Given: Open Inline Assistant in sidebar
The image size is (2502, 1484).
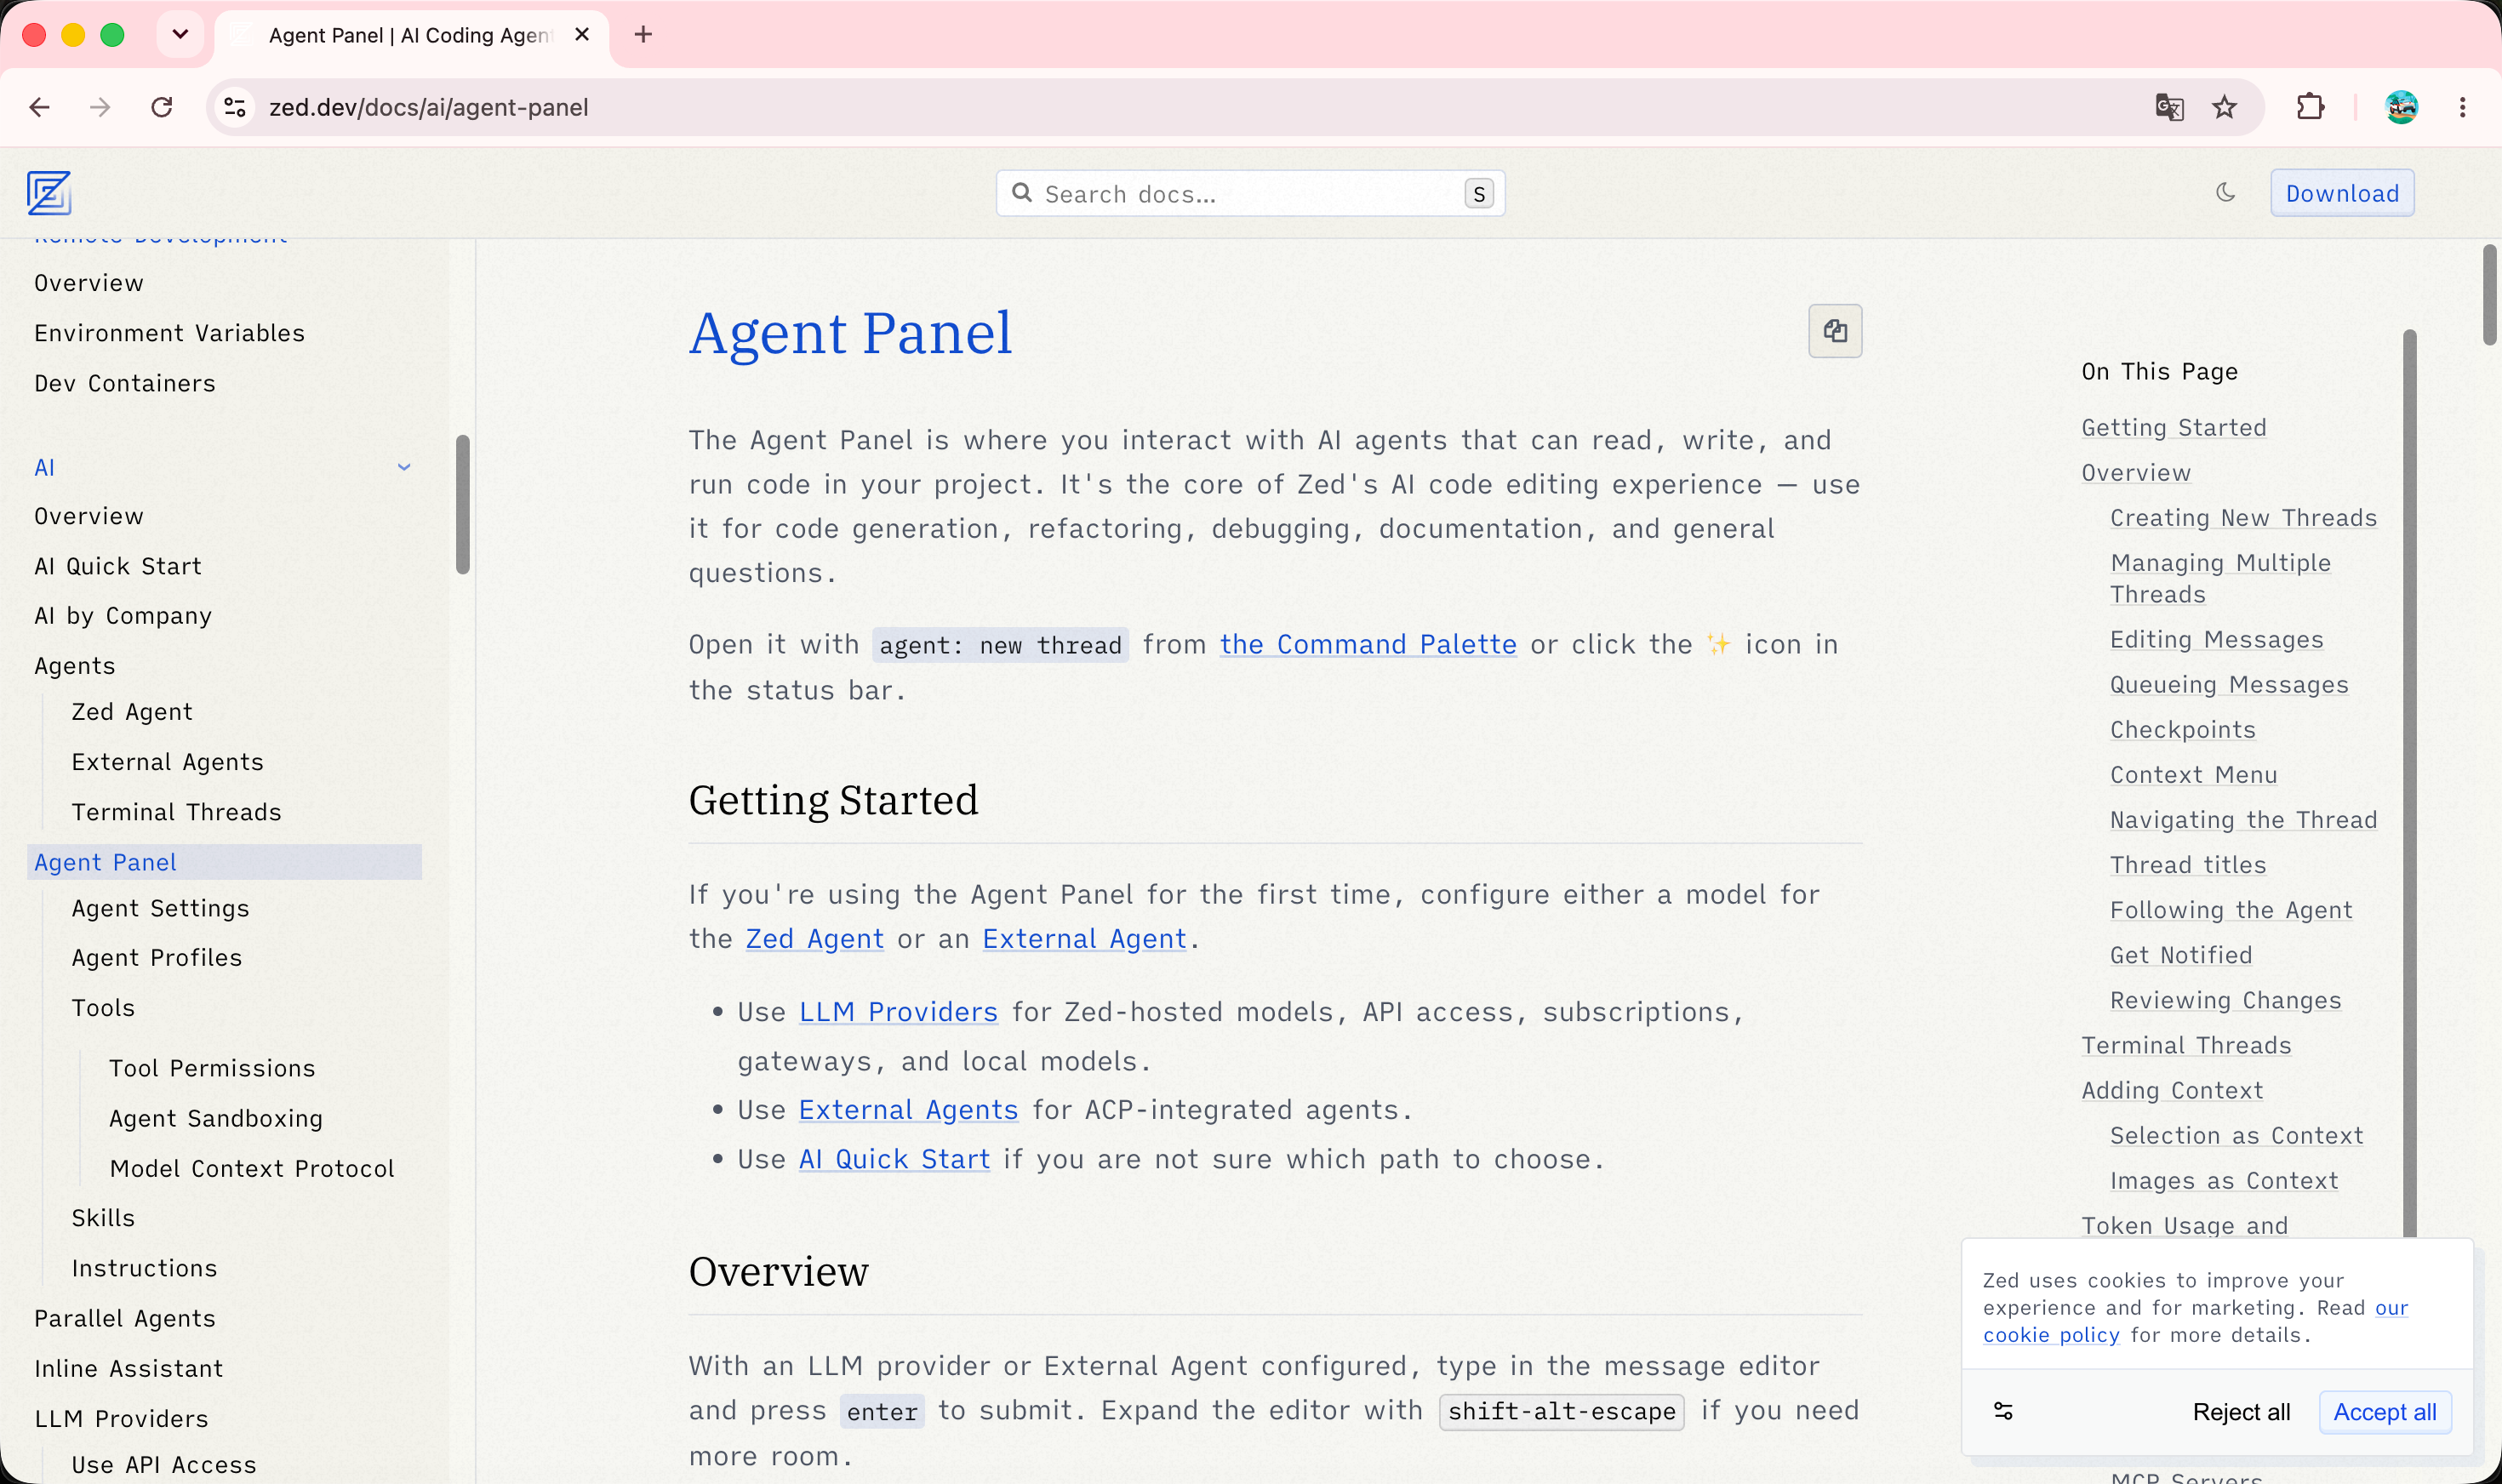Looking at the screenshot, I should [129, 1368].
